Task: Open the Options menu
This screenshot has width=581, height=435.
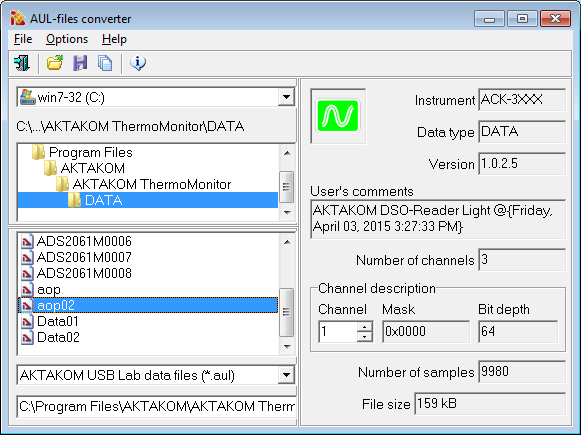Action: 67,39
